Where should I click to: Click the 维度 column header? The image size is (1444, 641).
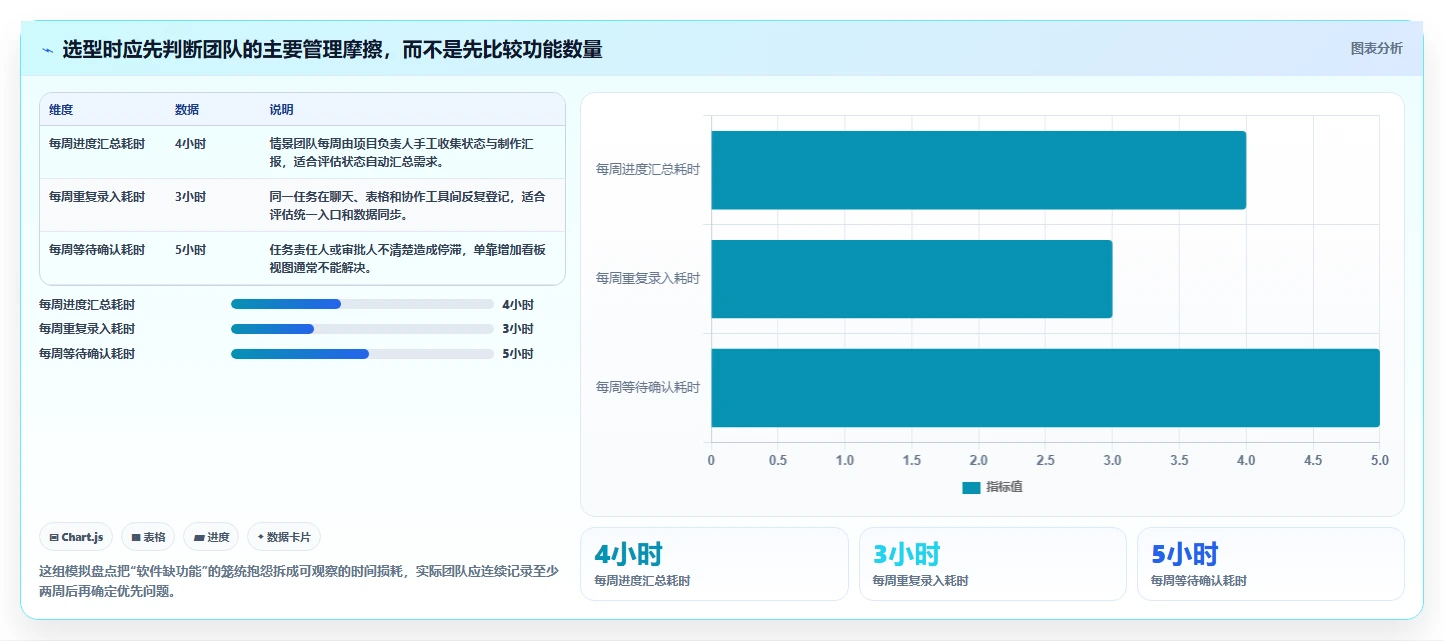pyautogui.click(x=61, y=110)
